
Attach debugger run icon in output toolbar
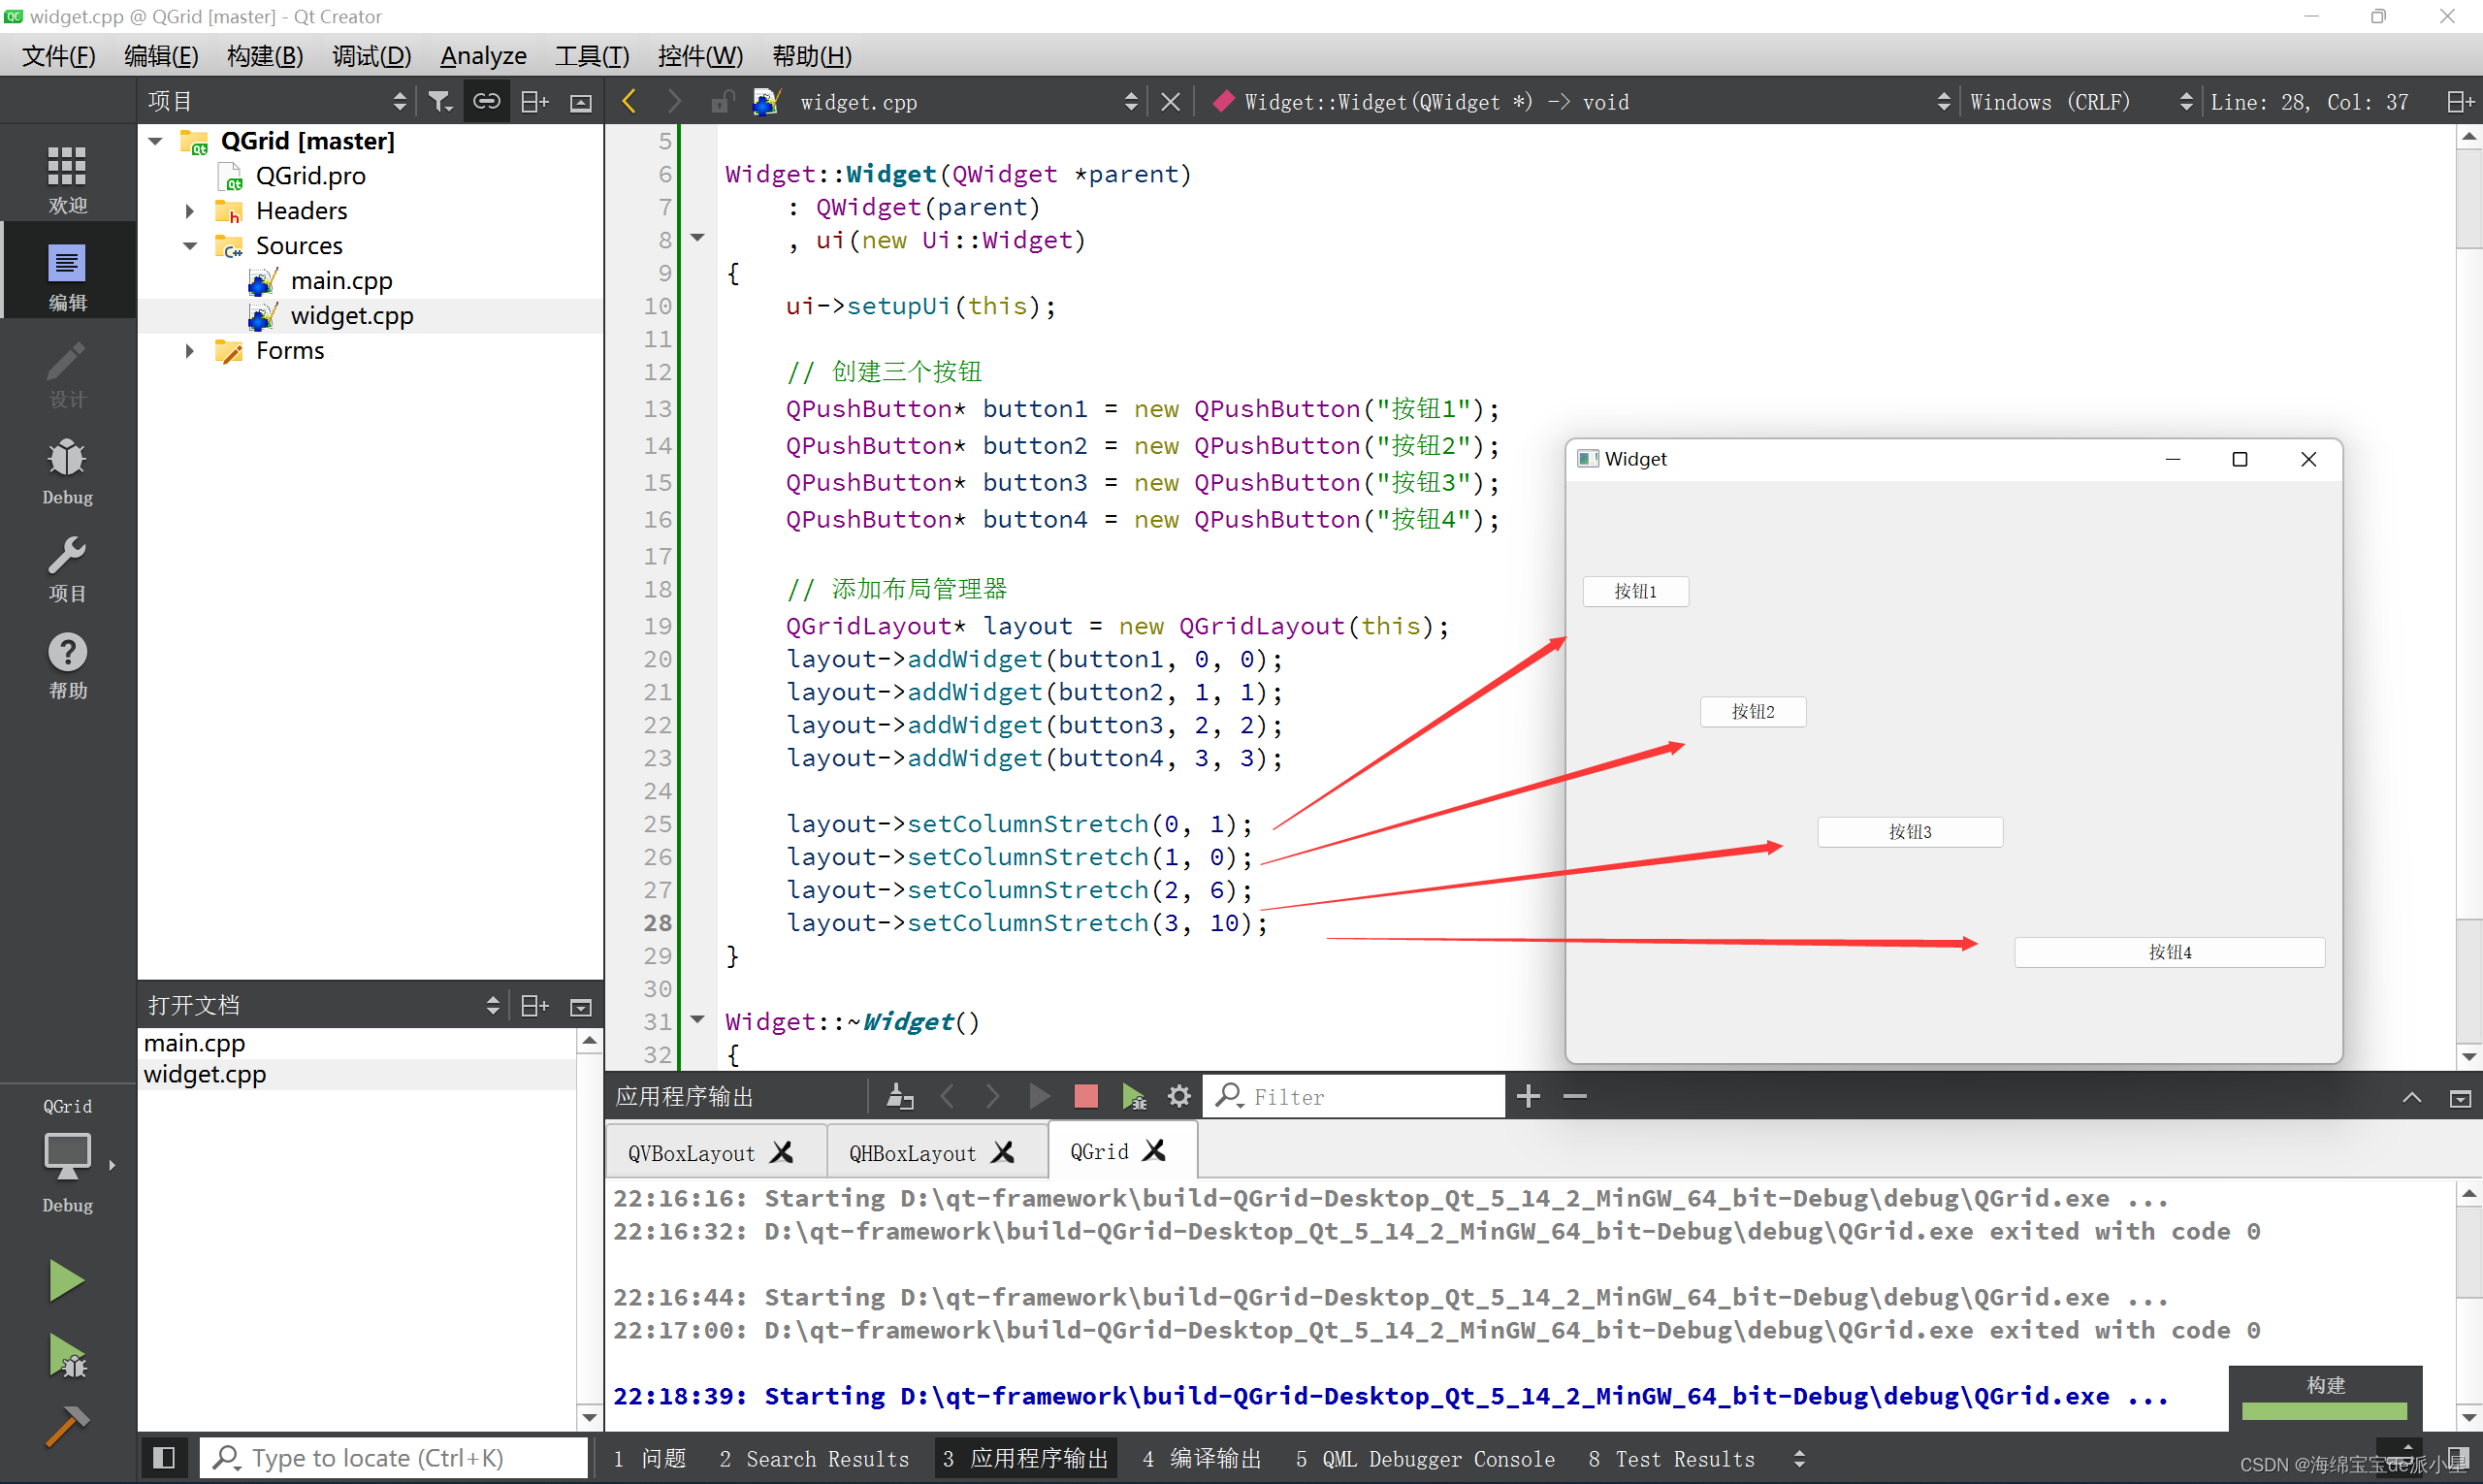click(1133, 1096)
